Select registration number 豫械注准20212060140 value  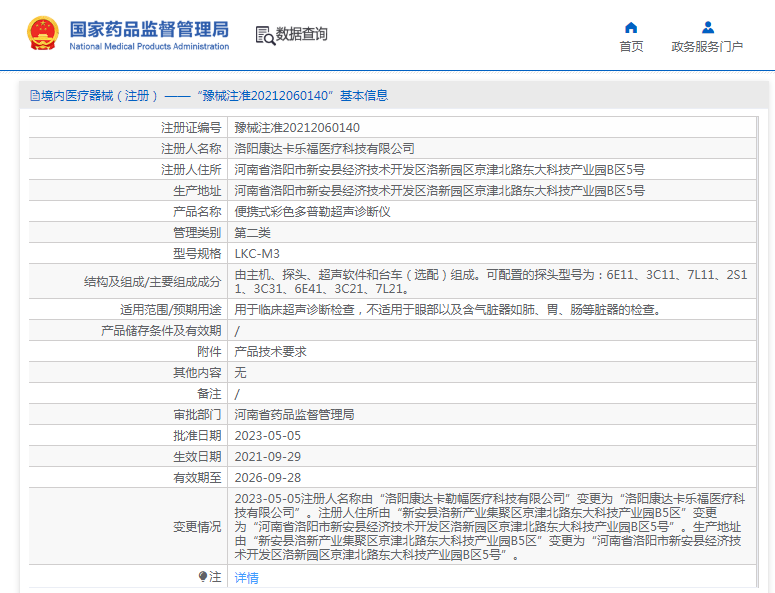pyautogui.click(x=297, y=128)
